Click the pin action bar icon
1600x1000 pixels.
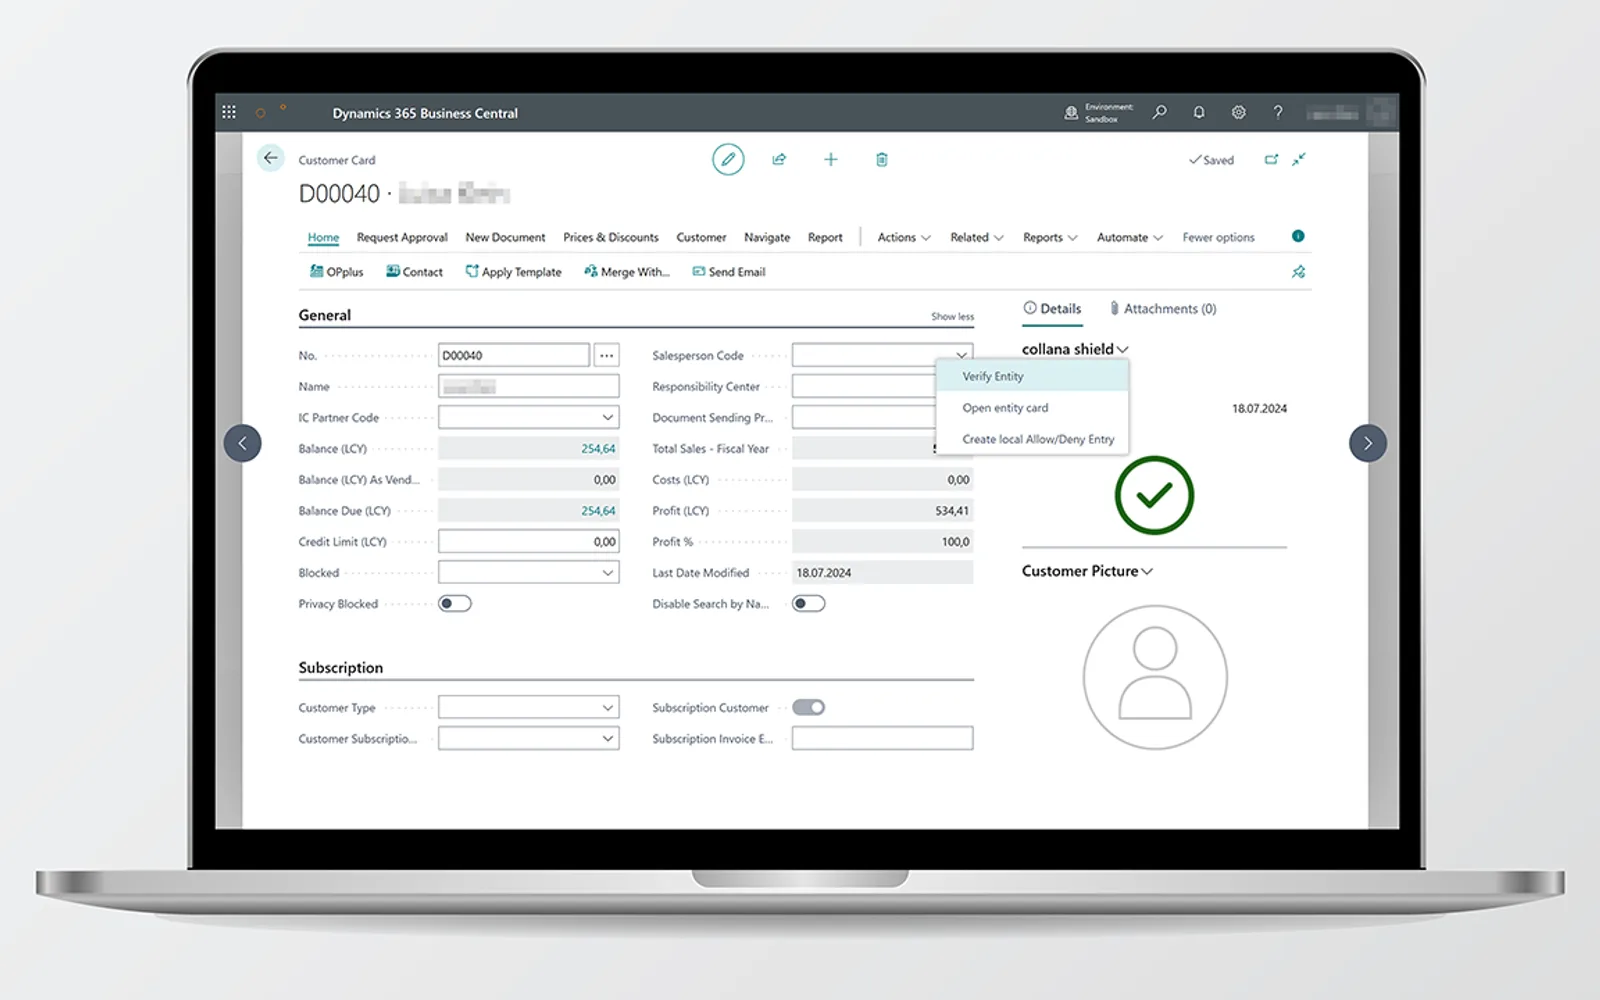tap(1298, 272)
